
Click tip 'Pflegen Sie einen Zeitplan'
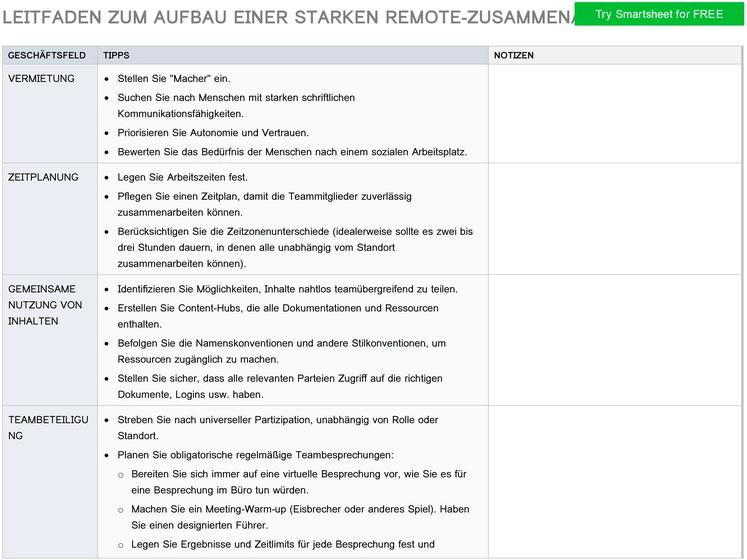pos(264,204)
